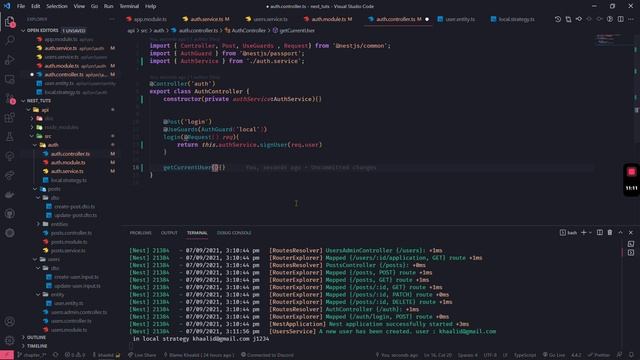Open local.strategy.ts in auth folder tree
Screen dimensions: 640x360
click(68, 180)
